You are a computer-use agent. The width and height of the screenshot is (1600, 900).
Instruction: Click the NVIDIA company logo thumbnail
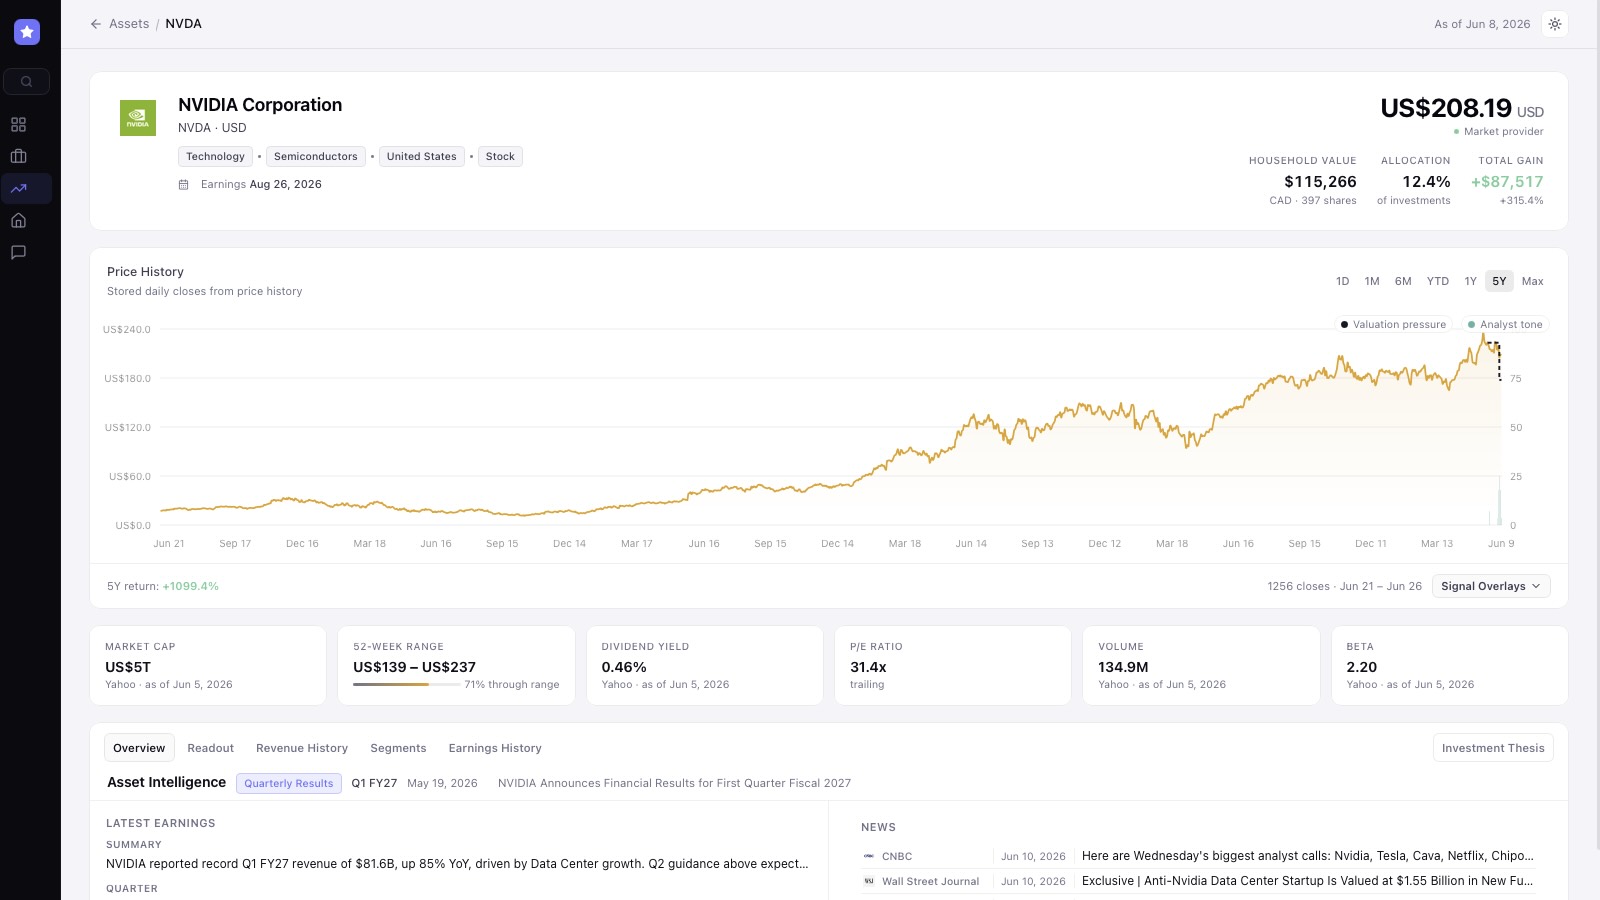click(x=138, y=118)
